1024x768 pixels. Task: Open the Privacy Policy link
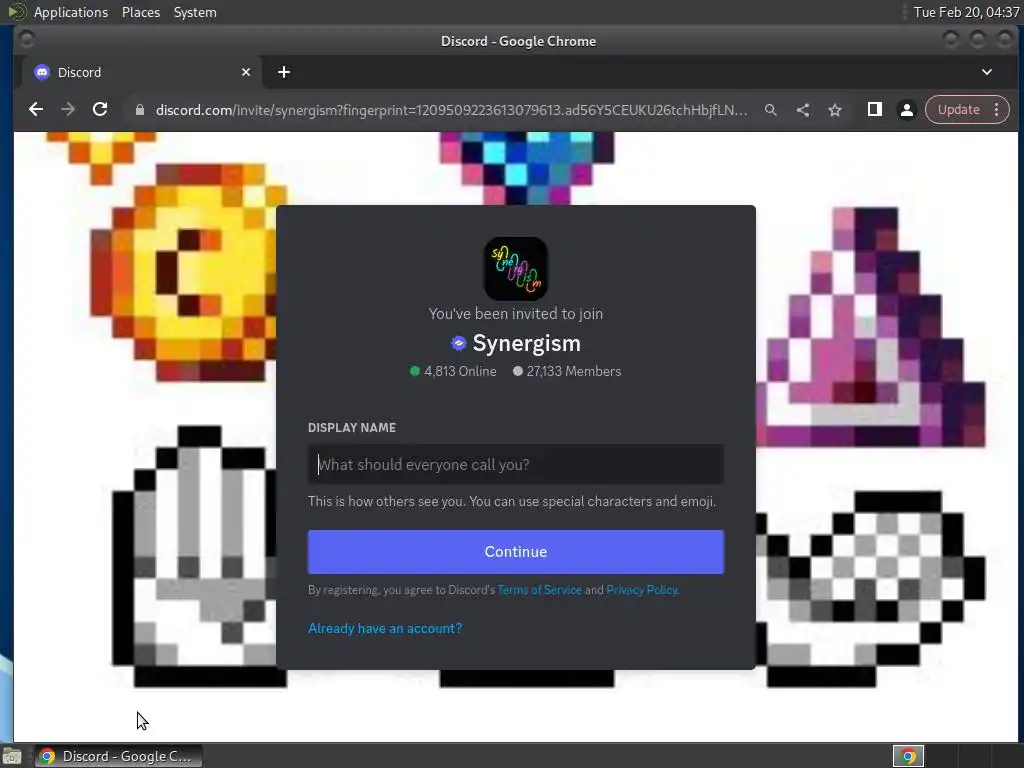pos(642,590)
